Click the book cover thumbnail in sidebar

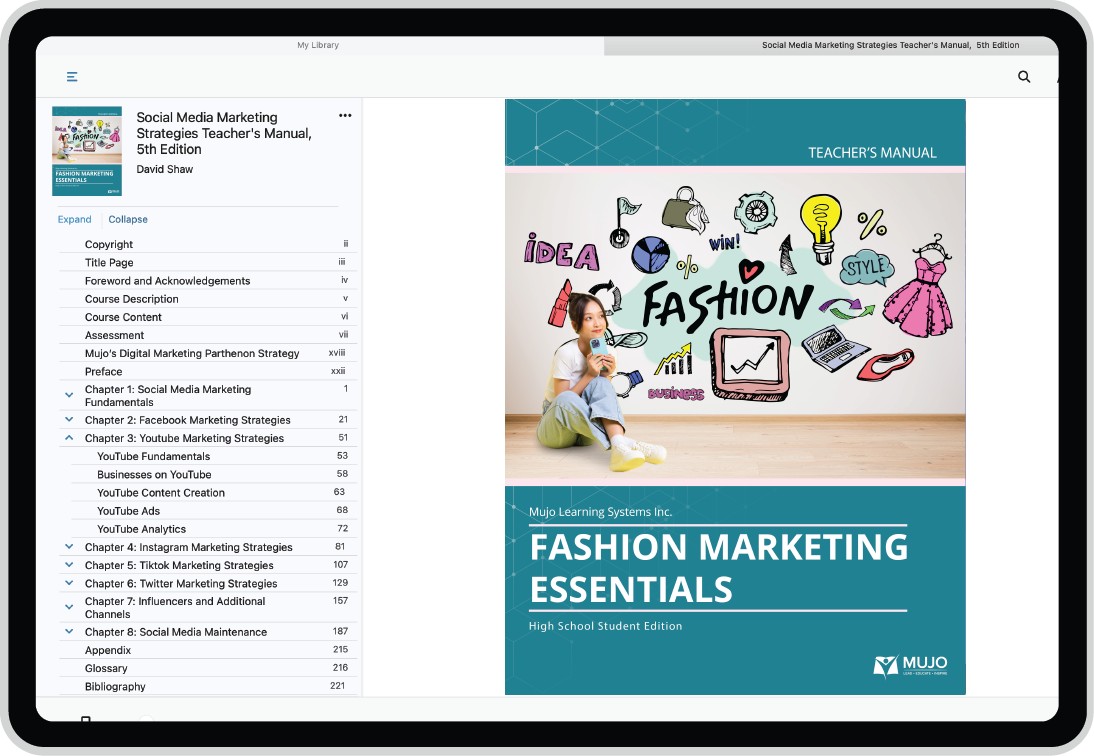[x=87, y=151]
